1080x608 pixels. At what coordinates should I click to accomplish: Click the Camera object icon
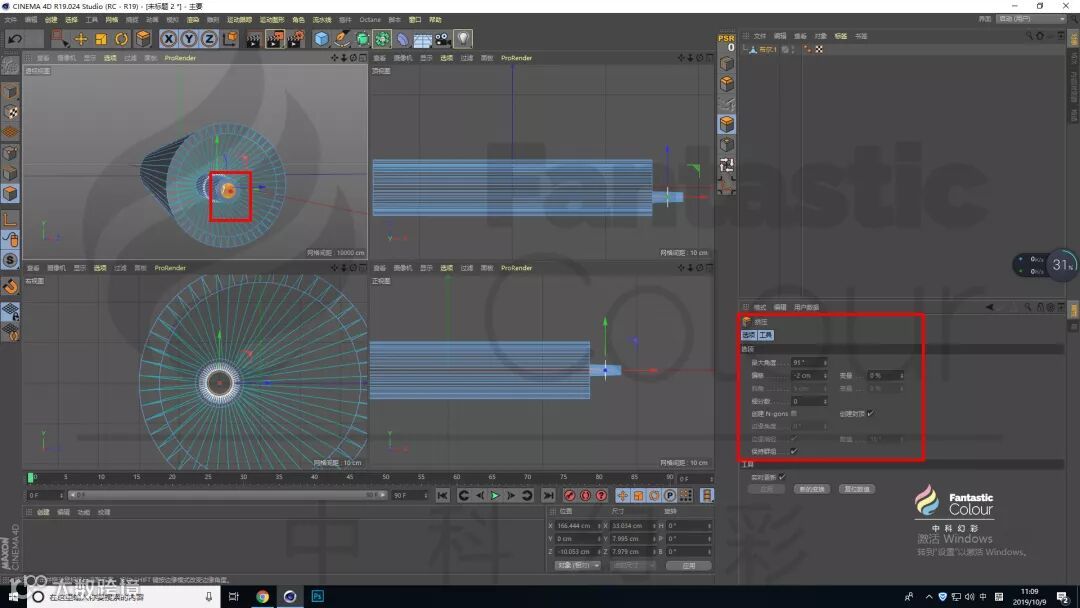click(442, 39)
